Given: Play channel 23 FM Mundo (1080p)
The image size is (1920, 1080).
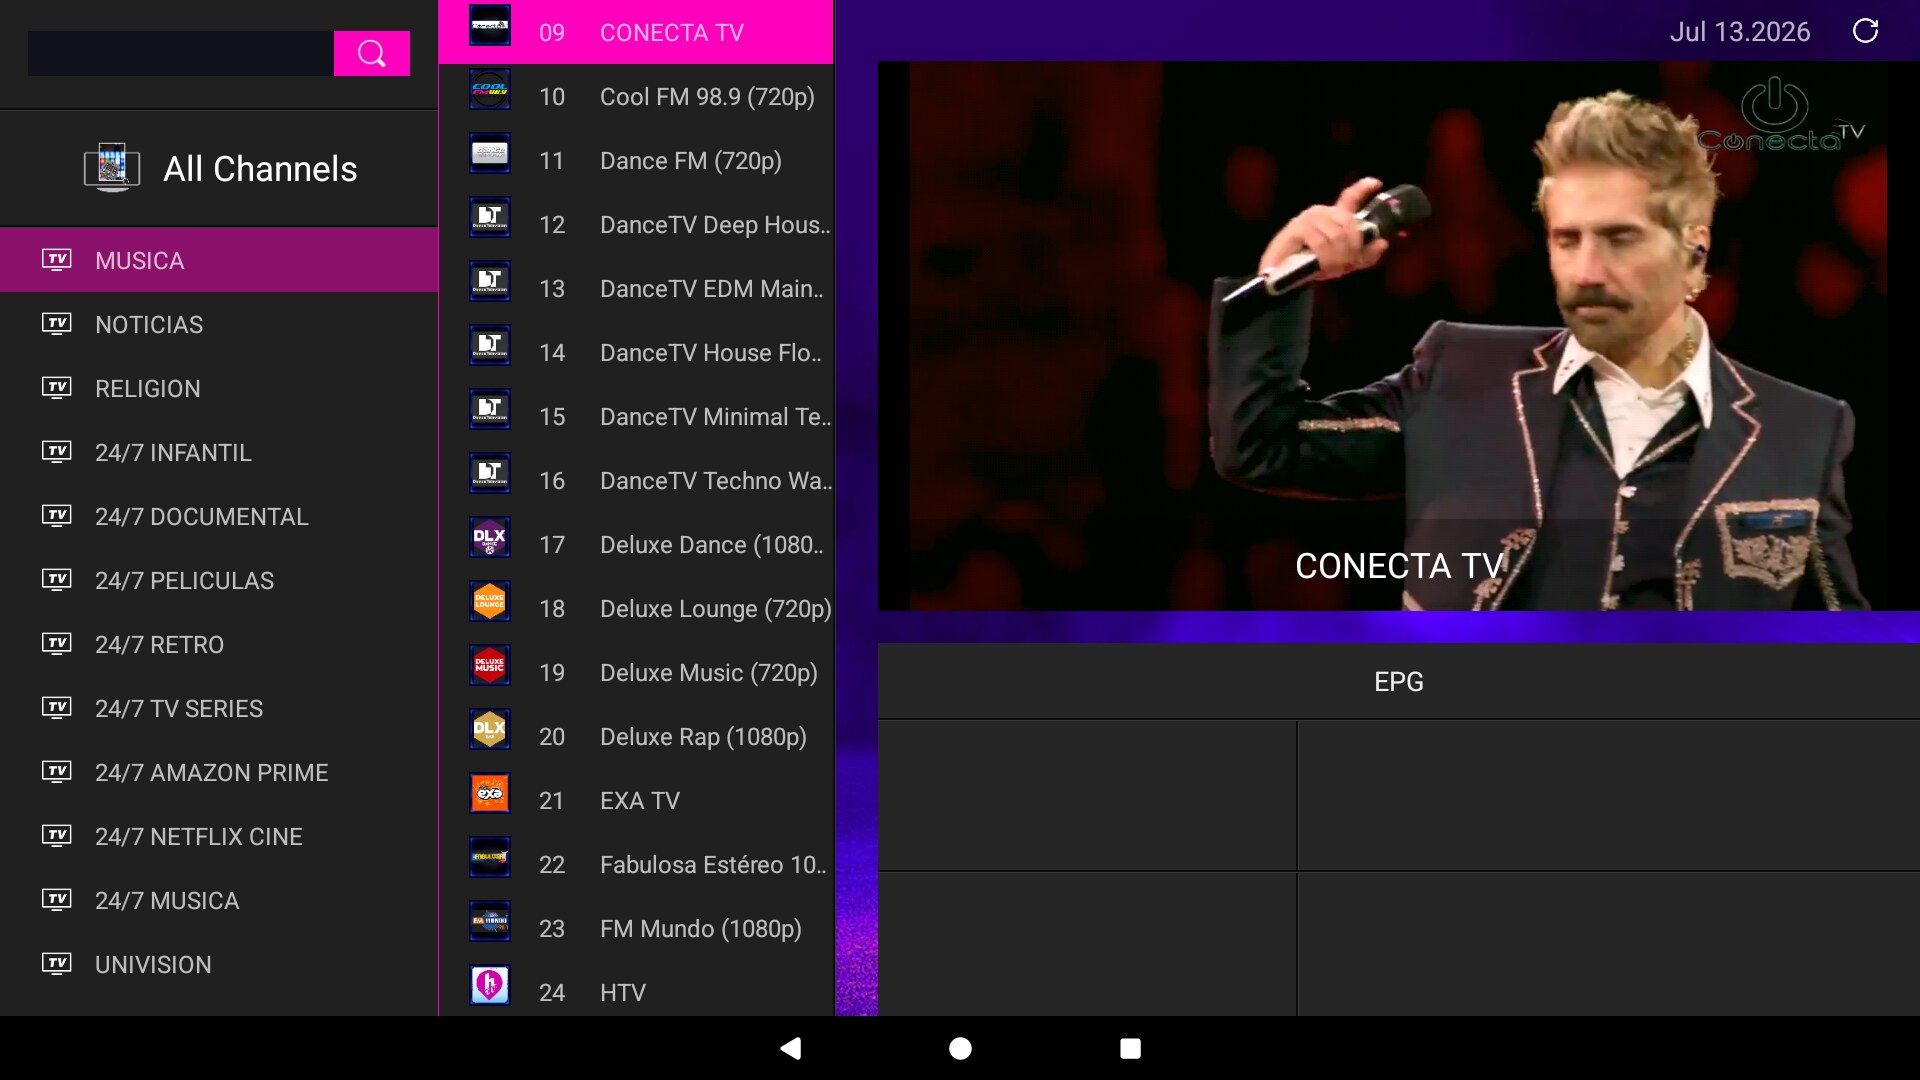Looking at the screenshot, I should coord(636,928).
